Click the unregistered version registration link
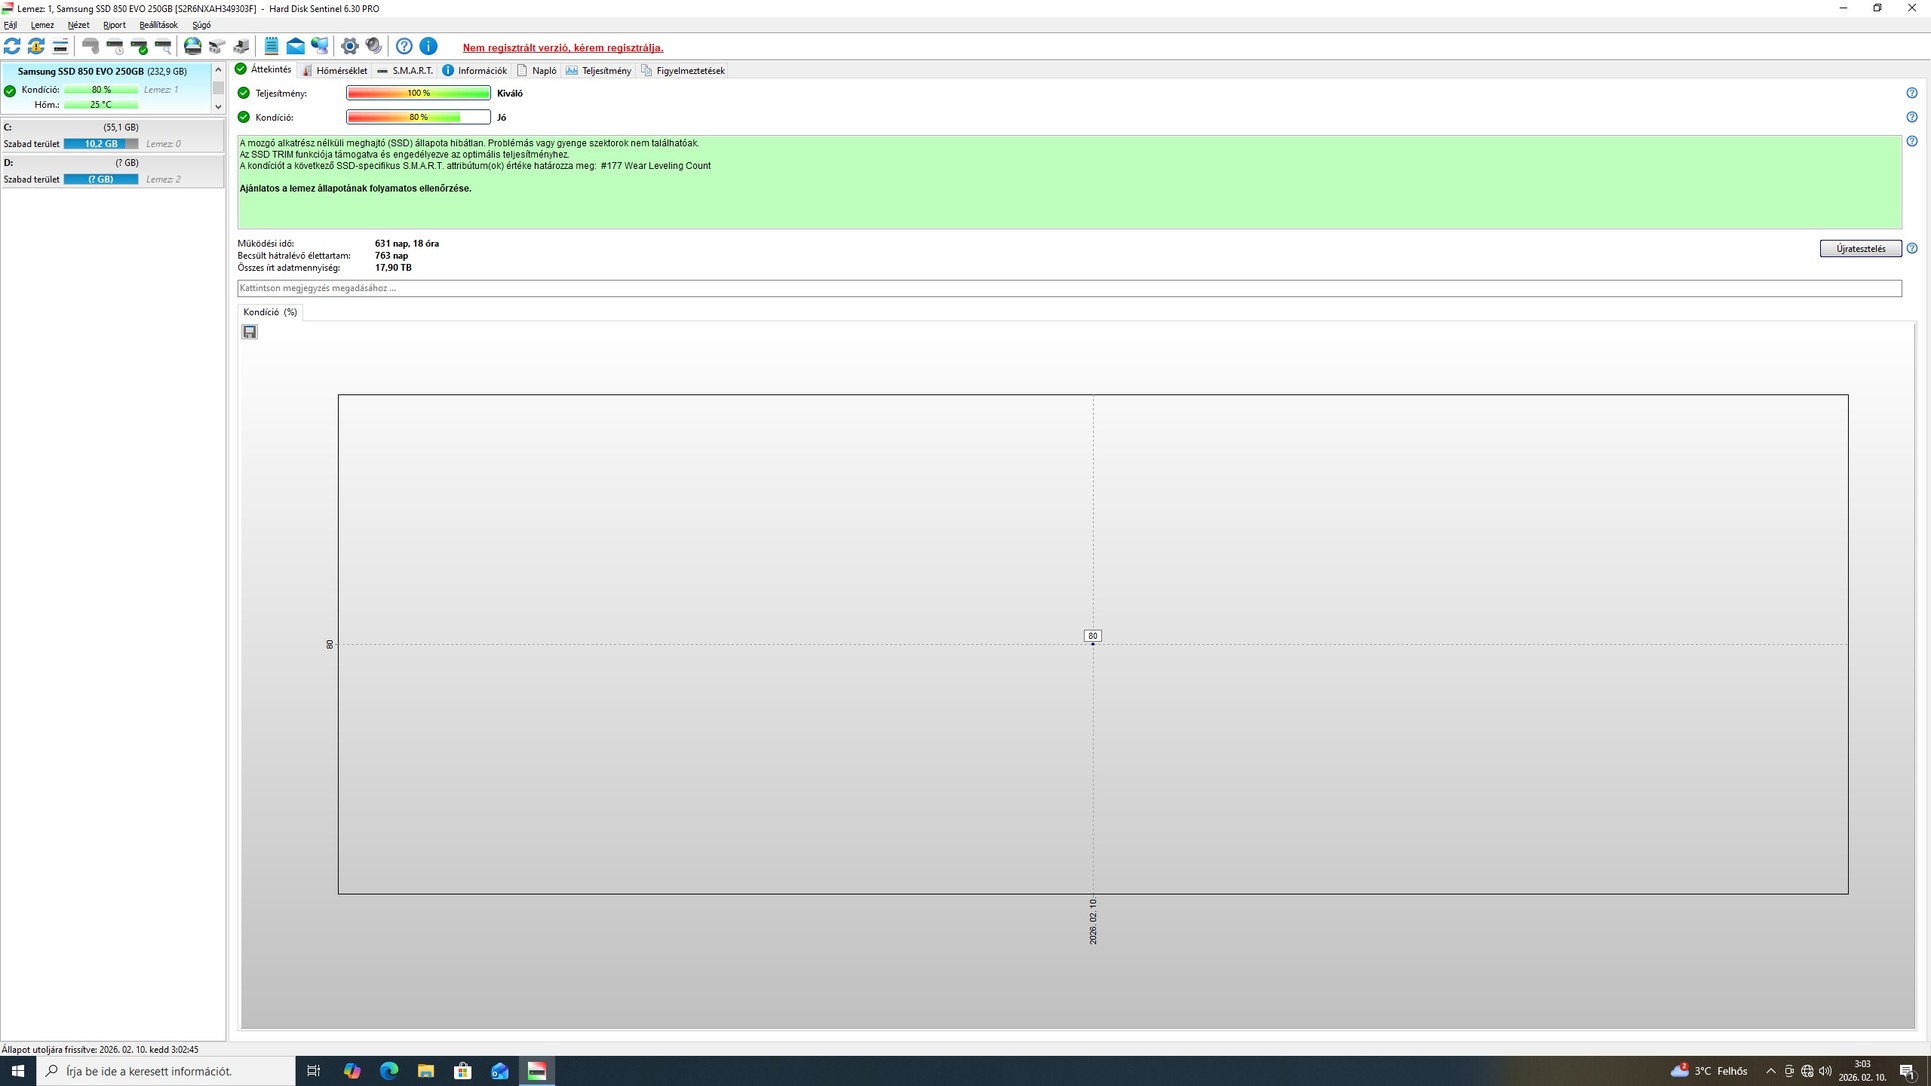 pos(562,48)
